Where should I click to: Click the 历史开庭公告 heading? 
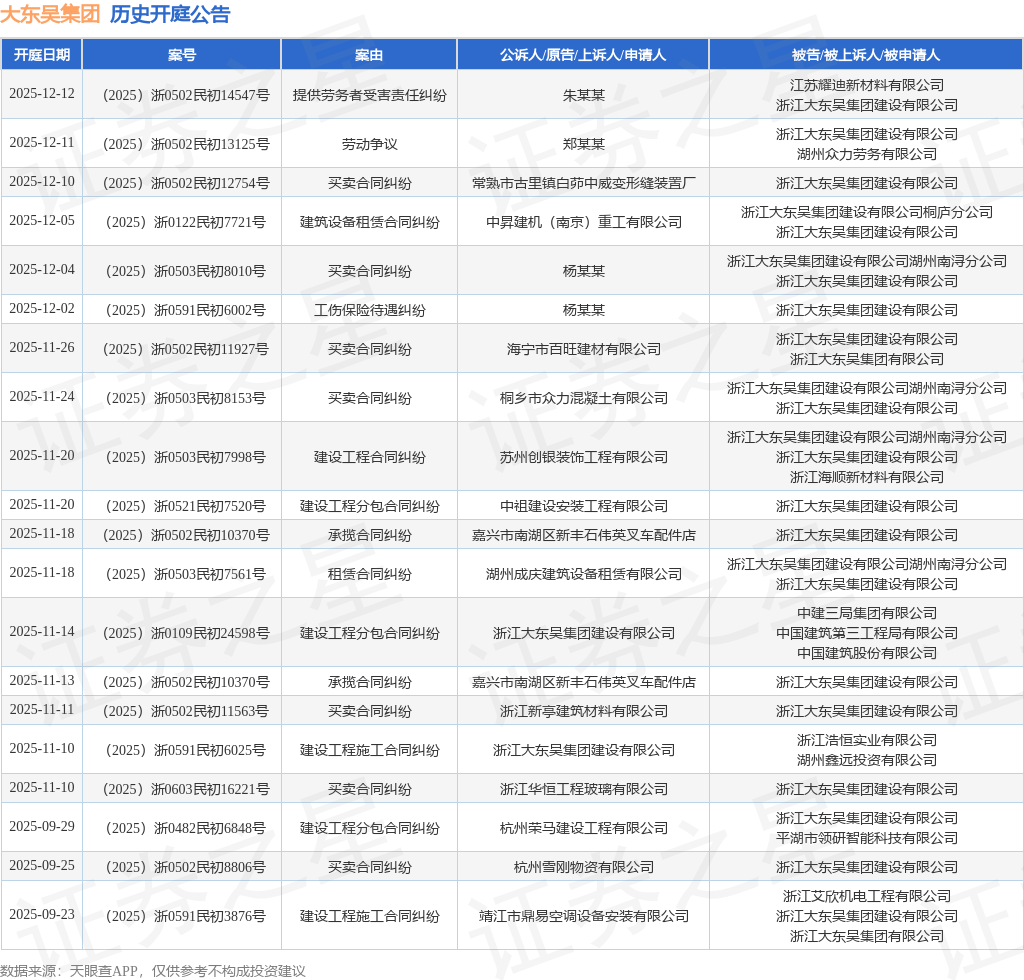170,14
